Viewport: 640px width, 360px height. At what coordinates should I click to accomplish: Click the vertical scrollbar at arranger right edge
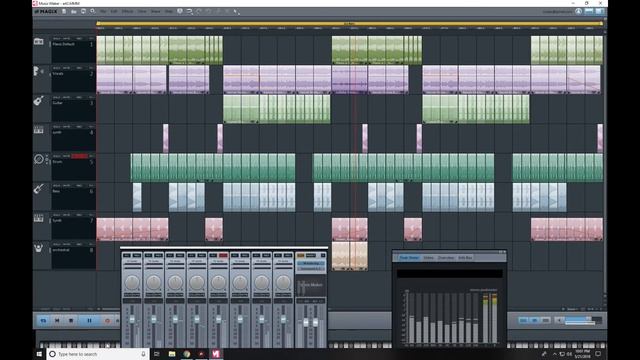tap(605, 163)
